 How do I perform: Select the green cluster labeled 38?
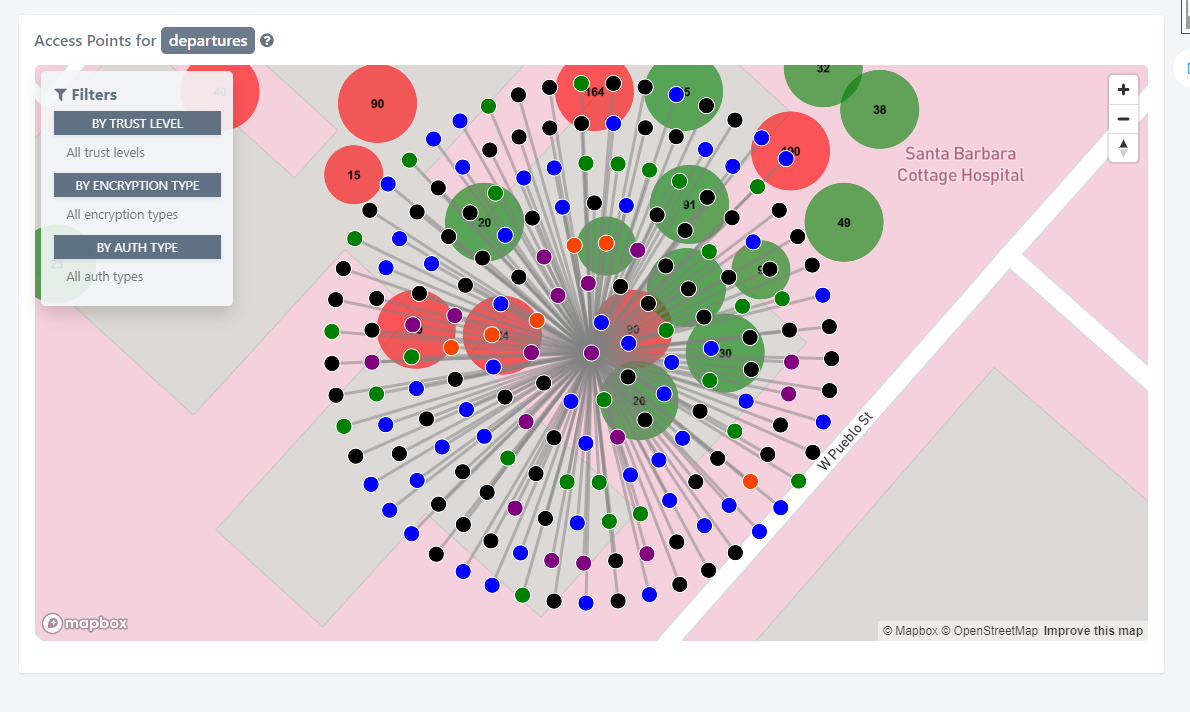click(880, 109)
